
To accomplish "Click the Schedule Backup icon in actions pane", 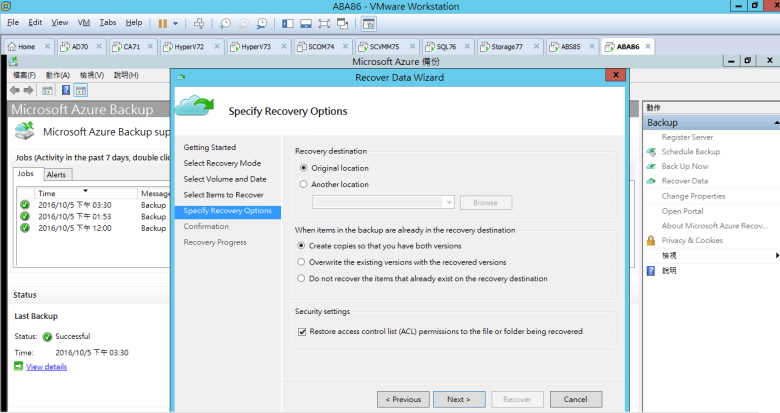I will (652, 152).
